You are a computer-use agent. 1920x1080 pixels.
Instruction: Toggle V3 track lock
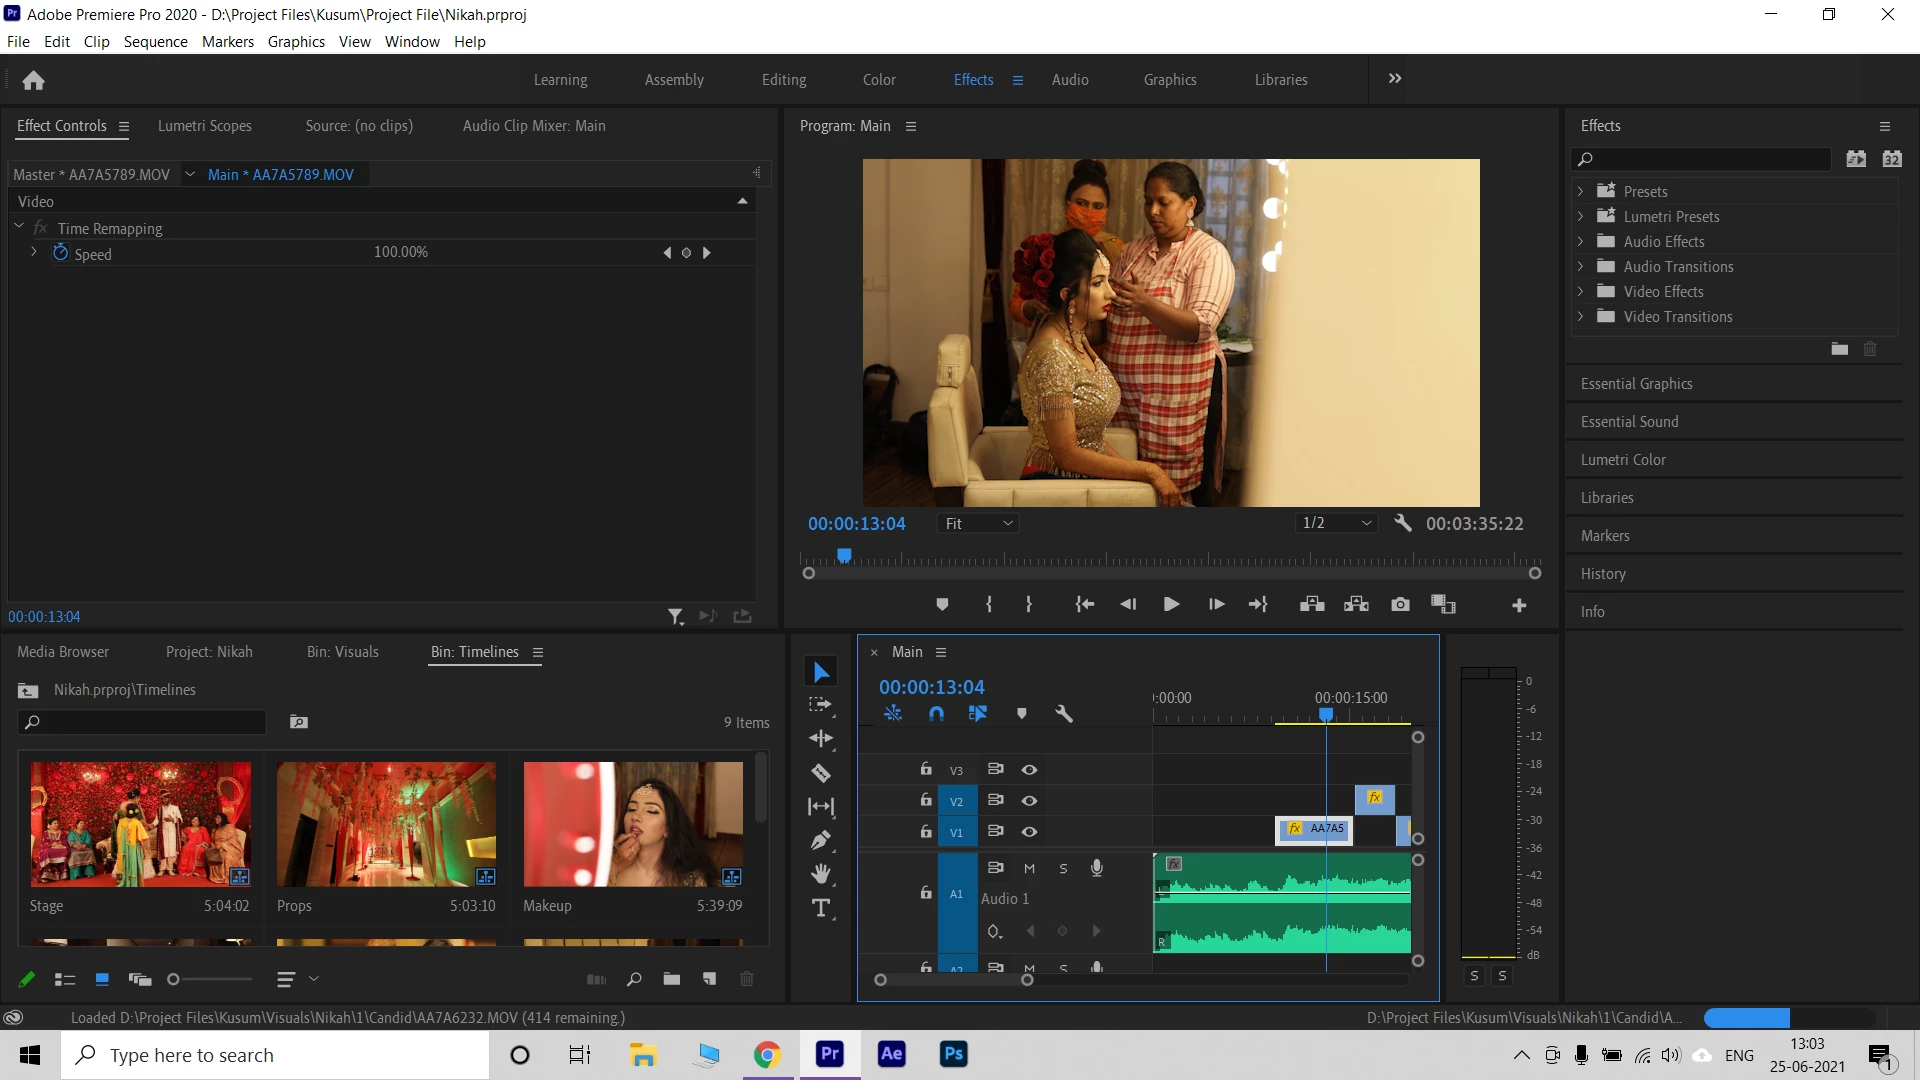tap(926, 769)
